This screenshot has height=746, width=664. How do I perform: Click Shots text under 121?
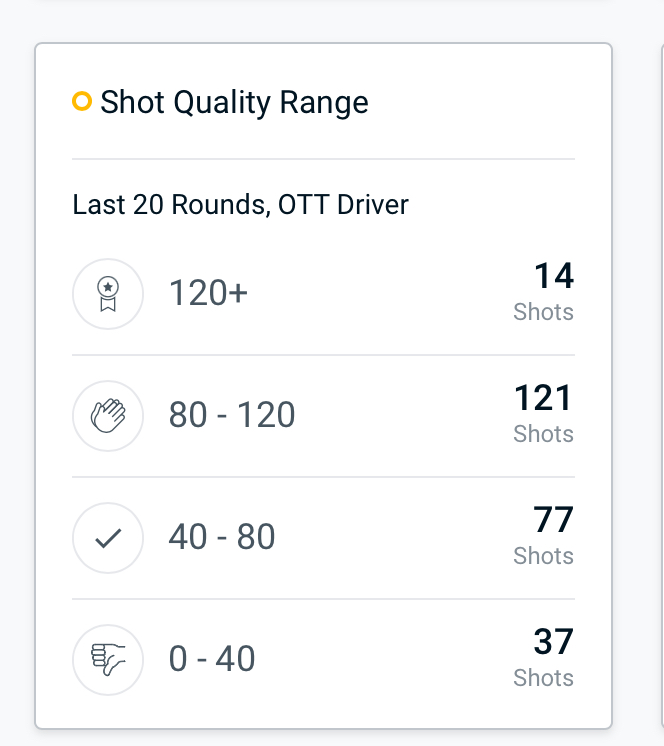[544, 434]
